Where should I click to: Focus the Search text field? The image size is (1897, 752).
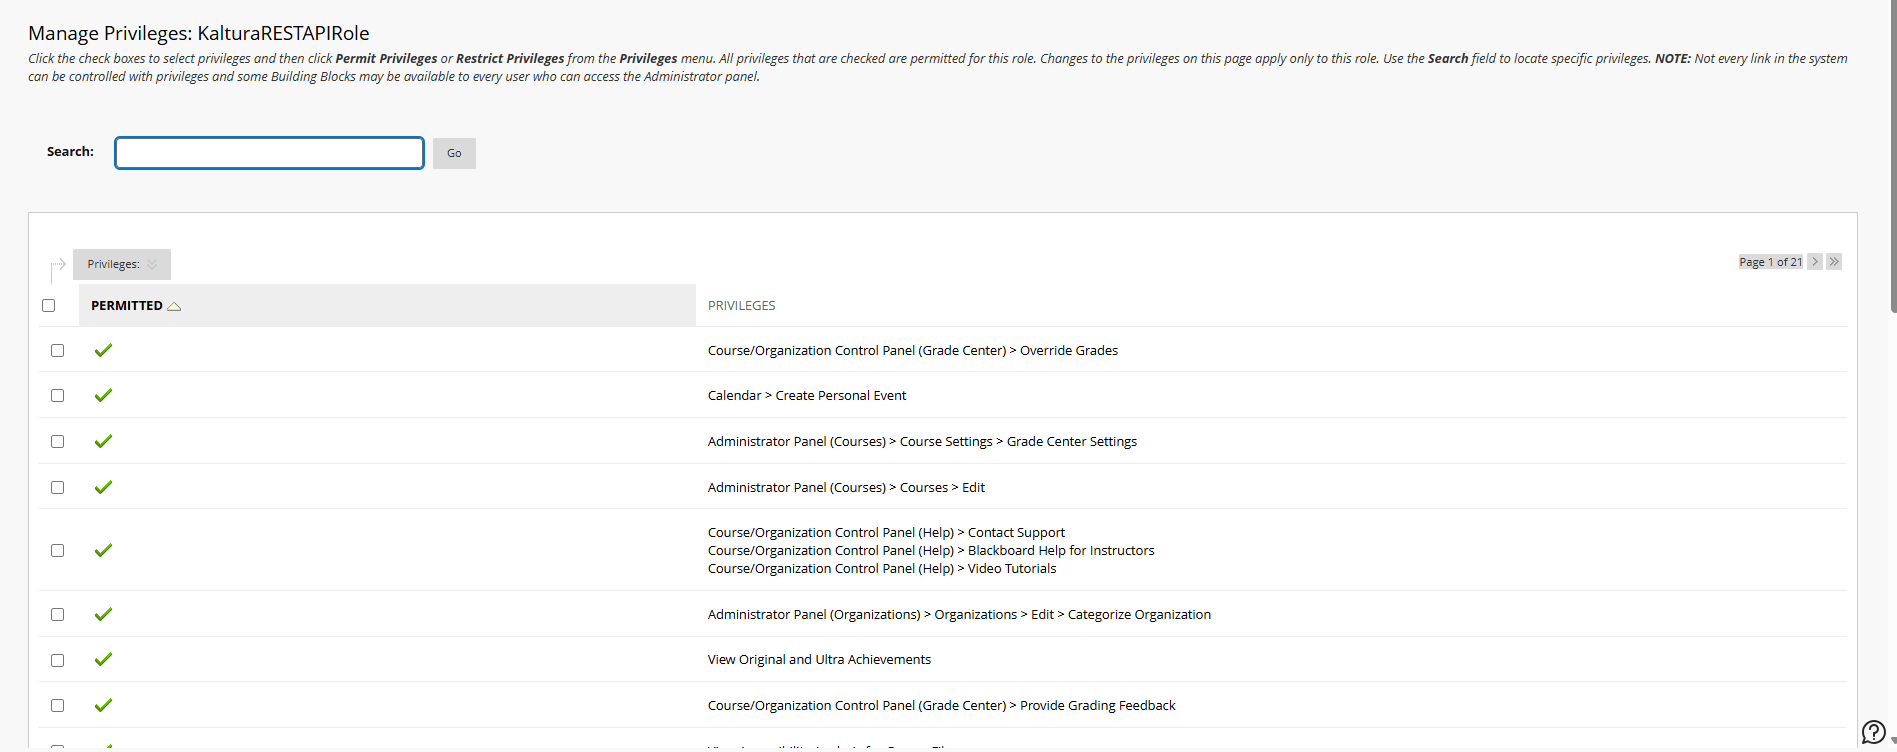[x=269, y=153]
